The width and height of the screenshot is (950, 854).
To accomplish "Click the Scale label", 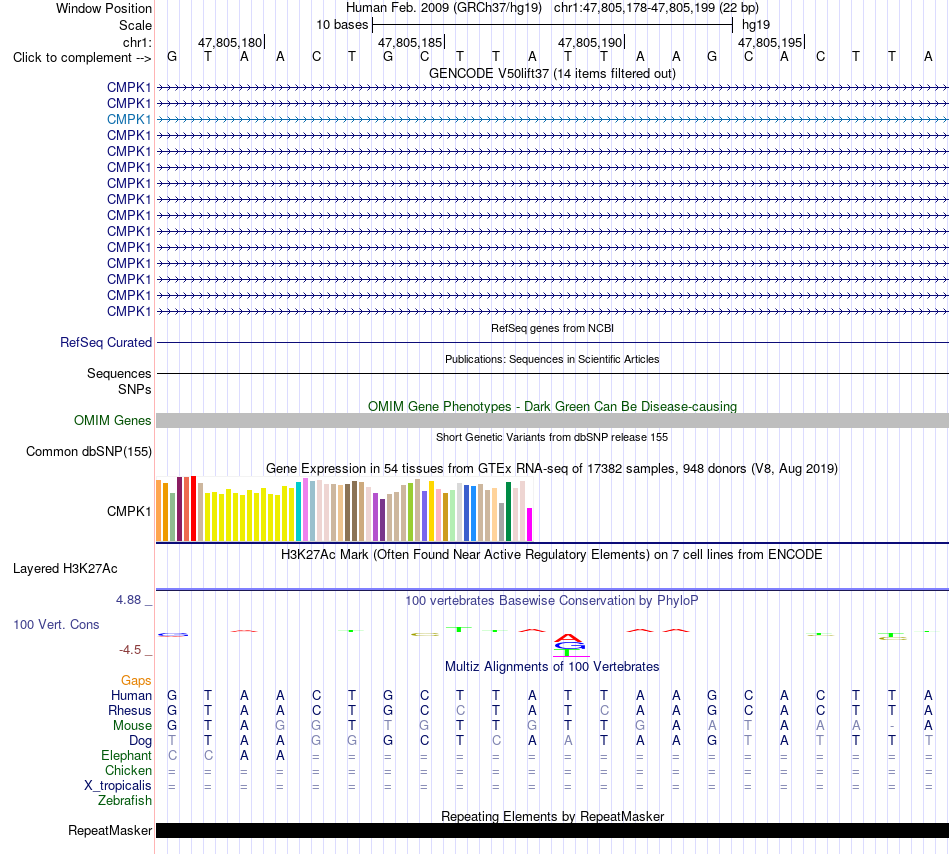I will pyautogui.click(x=136, y=25).
